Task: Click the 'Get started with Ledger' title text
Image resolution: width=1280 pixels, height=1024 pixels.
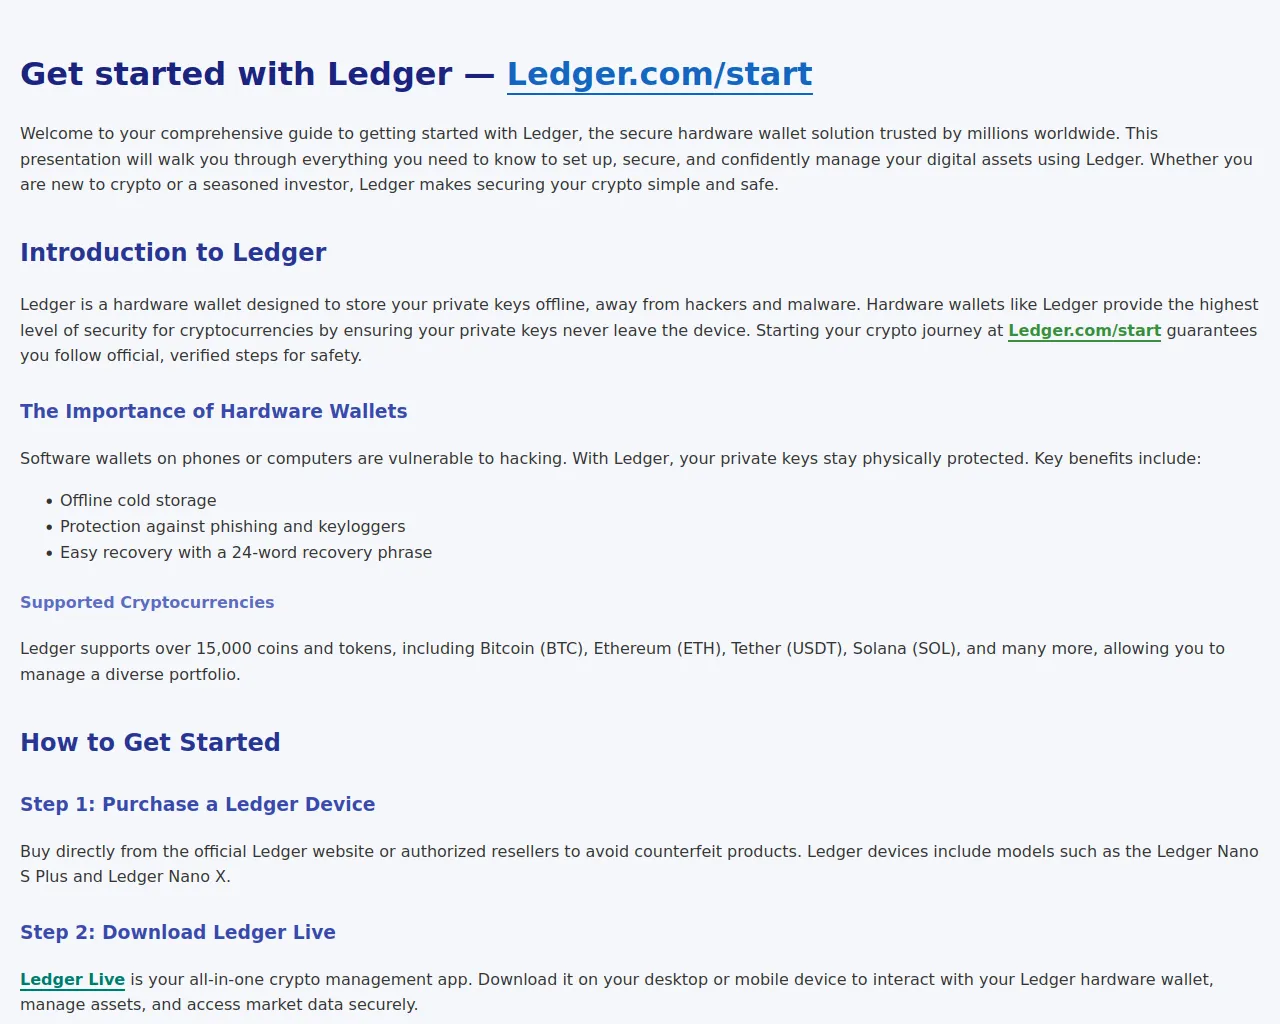Action: tap(236, 74)
